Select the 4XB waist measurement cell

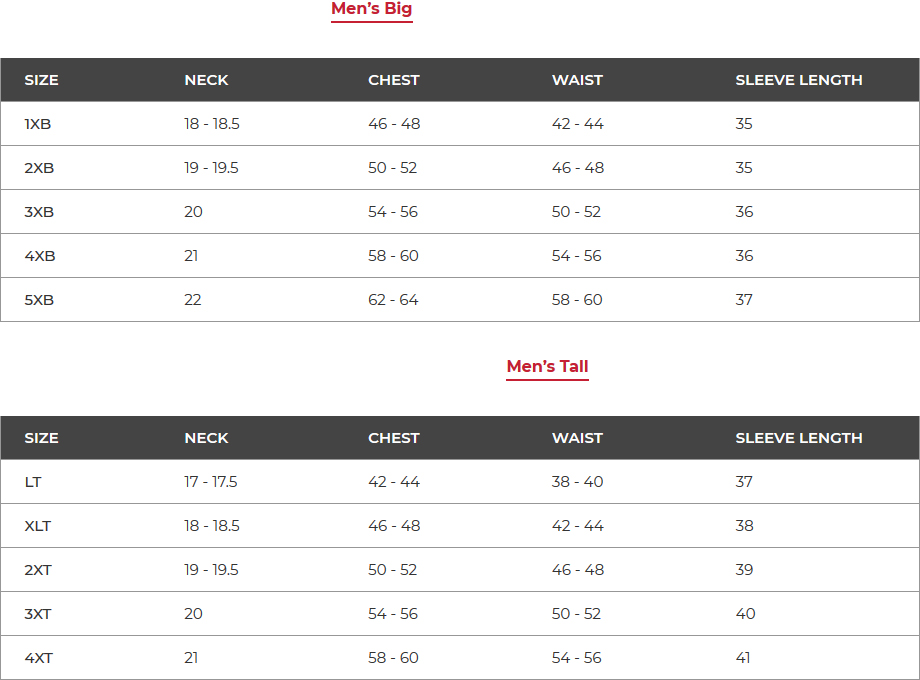(577, 256)
